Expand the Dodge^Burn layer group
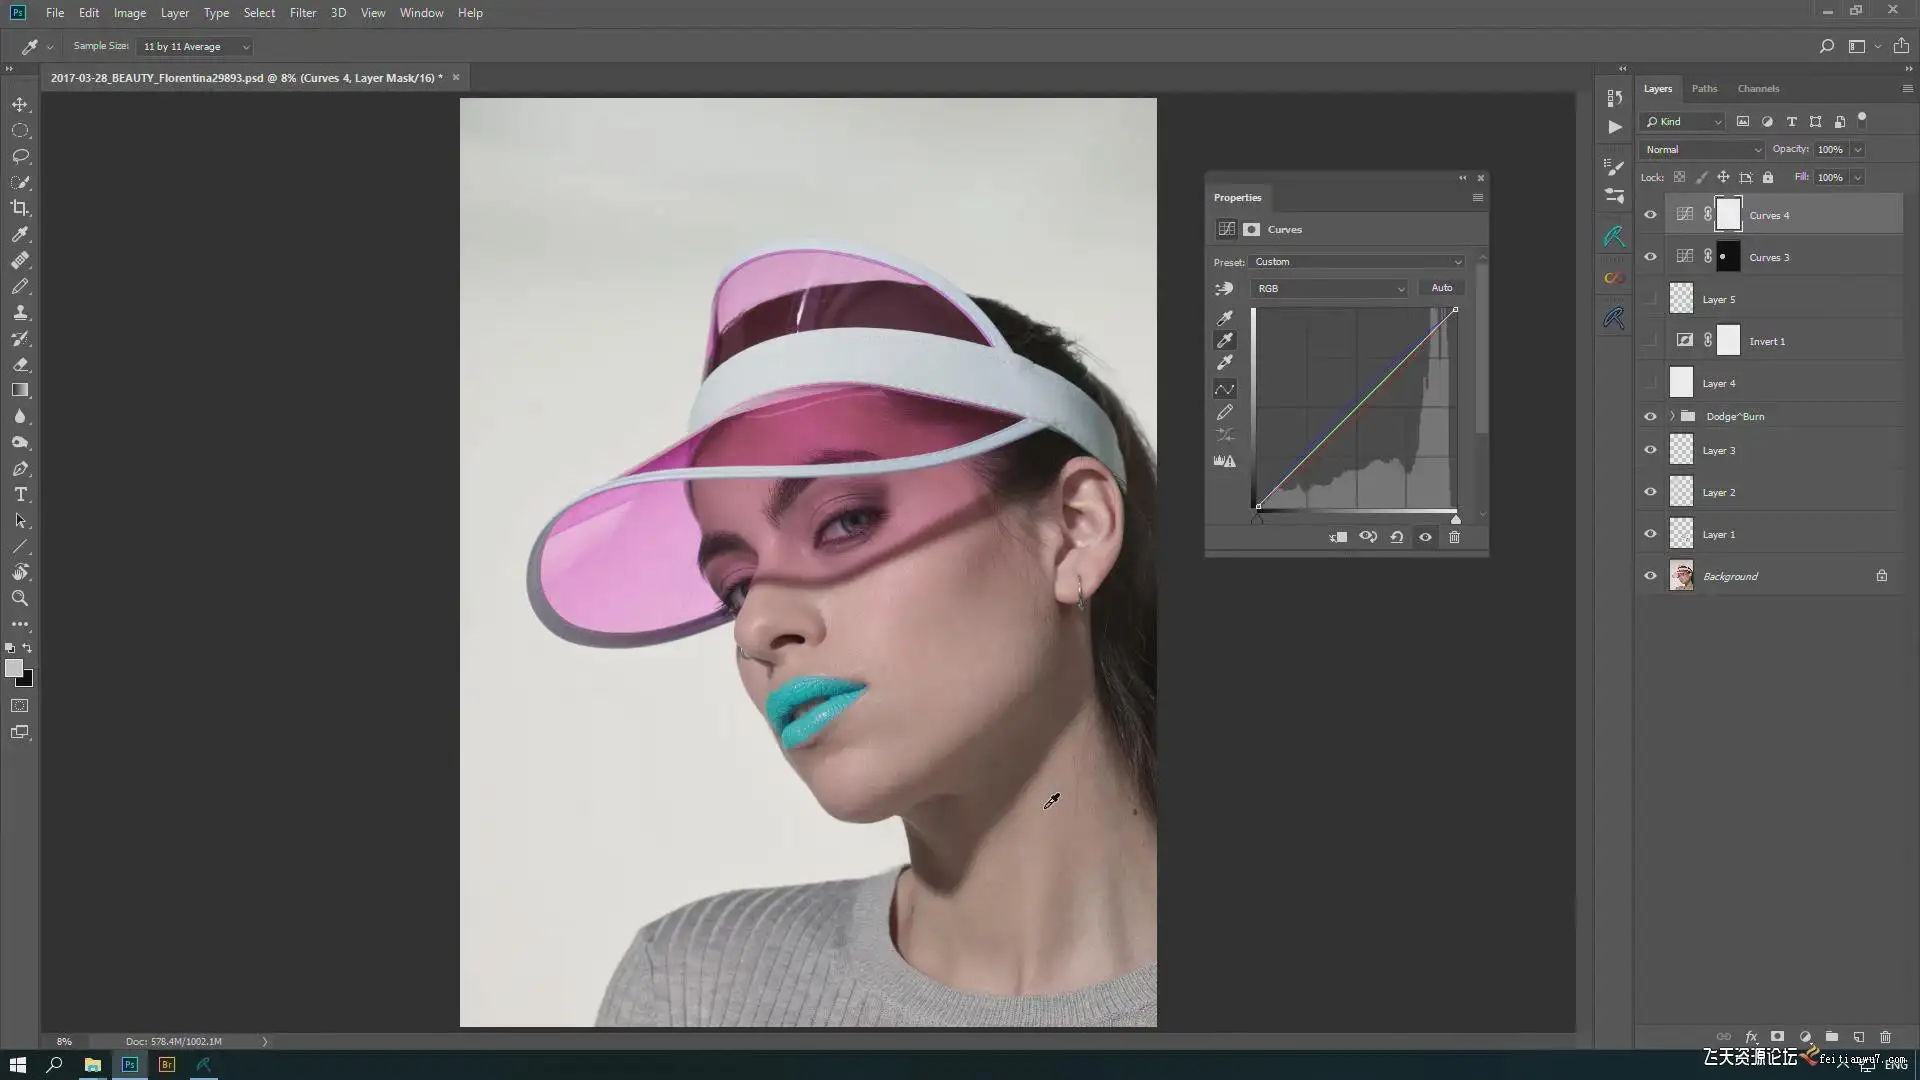Screen dimensions: 1920x1080 click(x=1672, y=416)
